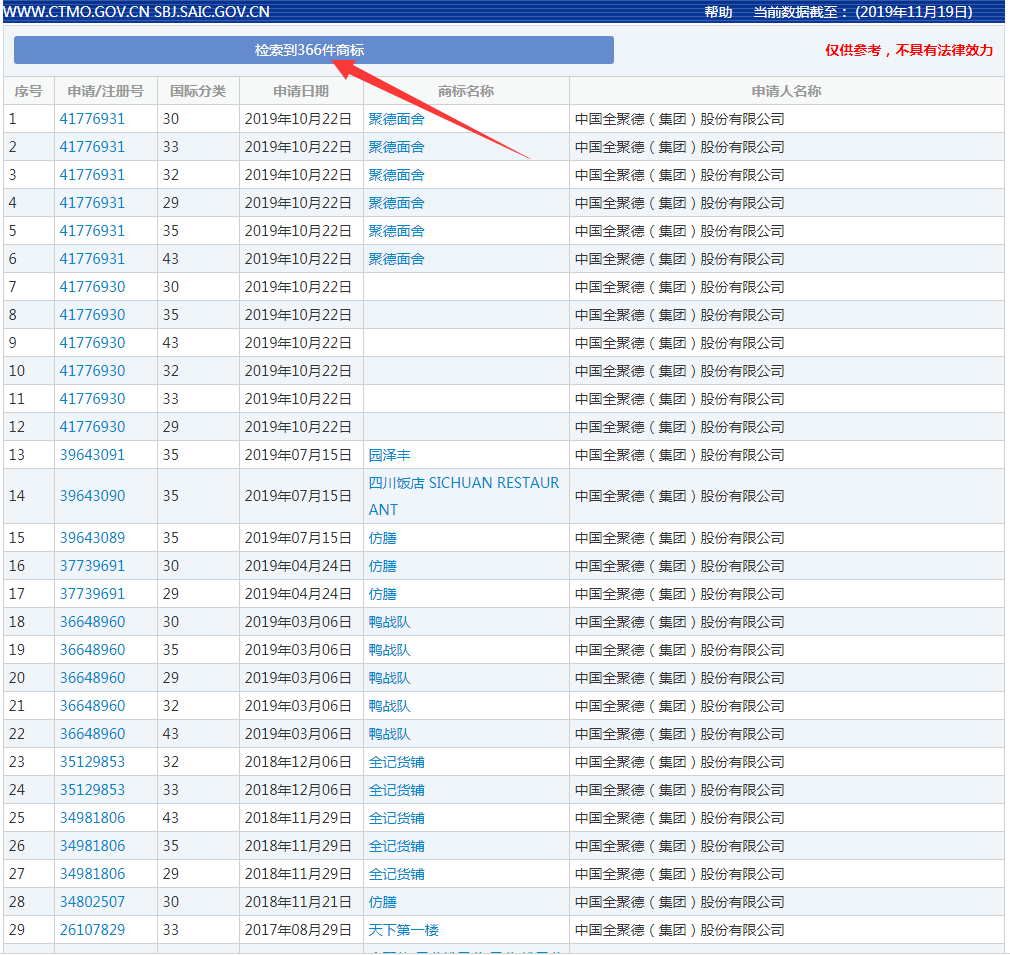The image size is (1010, 955).
Task: Open 全记货铺 trademark in row 24
Action: tap(396, 790)
